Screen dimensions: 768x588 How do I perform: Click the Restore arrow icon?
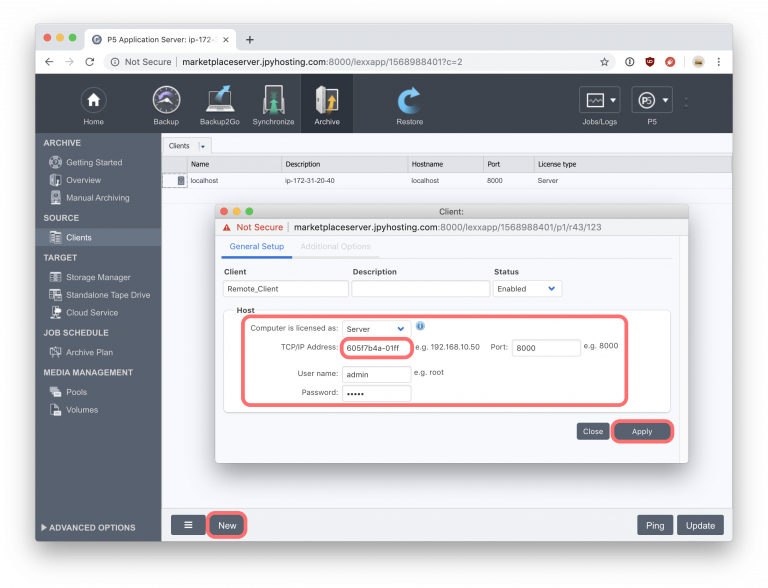409,100
